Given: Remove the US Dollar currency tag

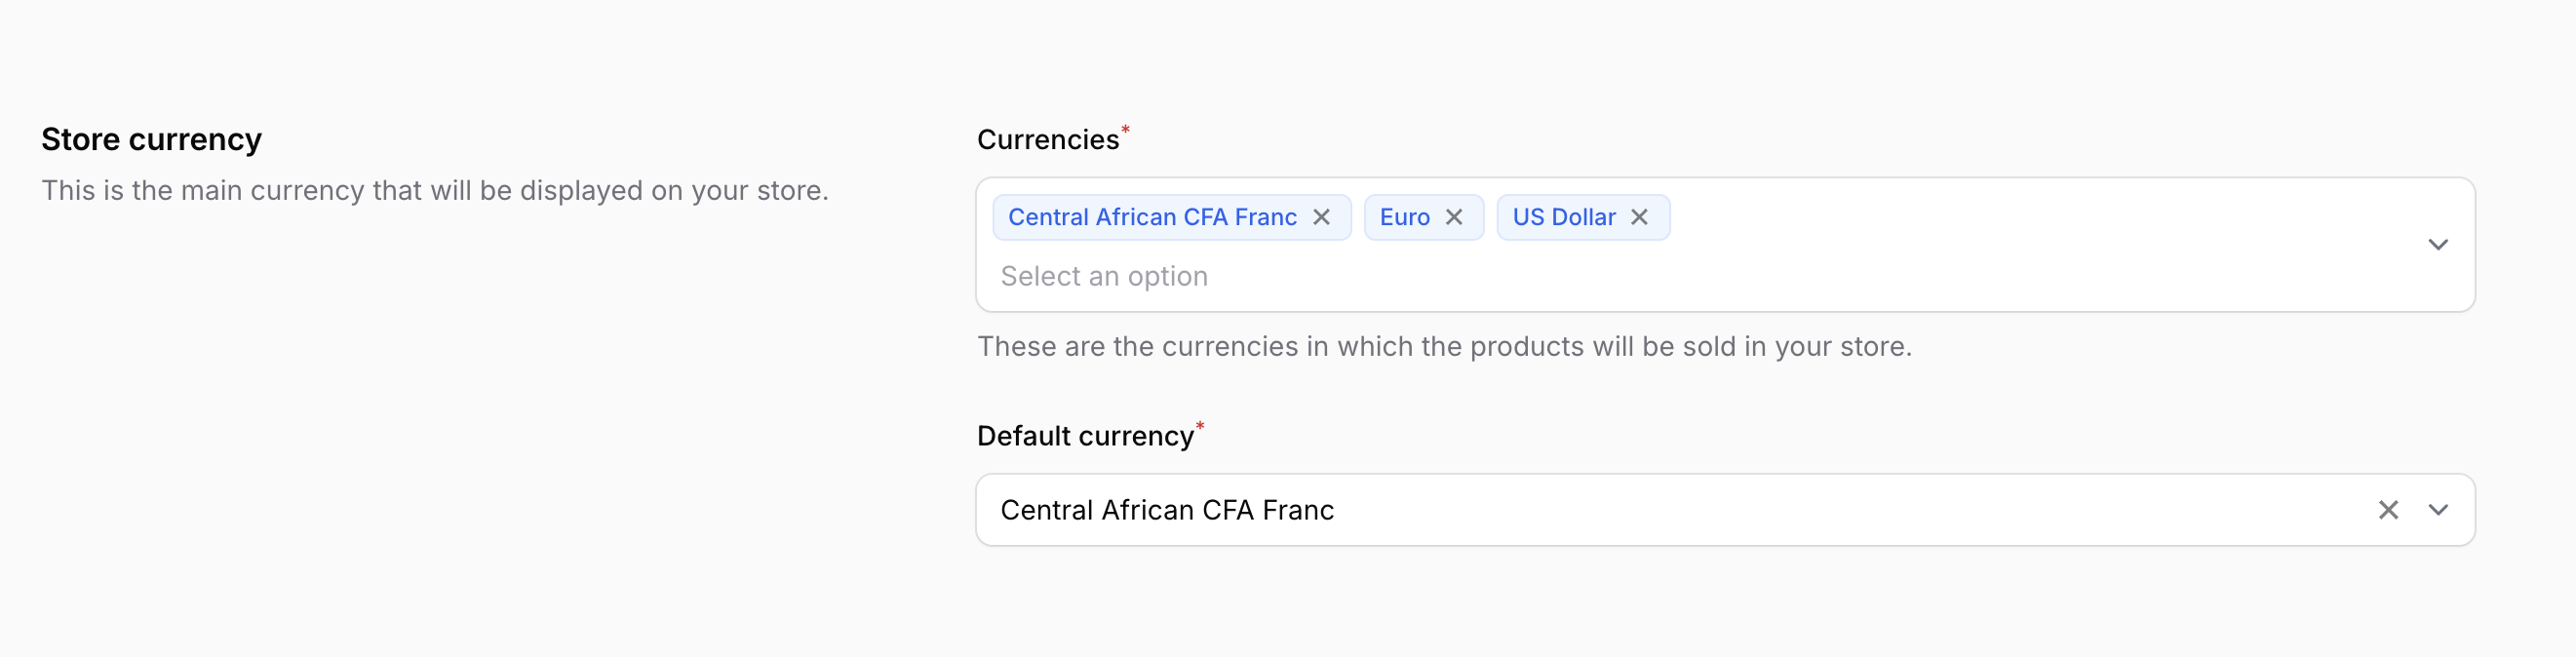Looking at the screenshot, I should click(x=1639, y=217).
